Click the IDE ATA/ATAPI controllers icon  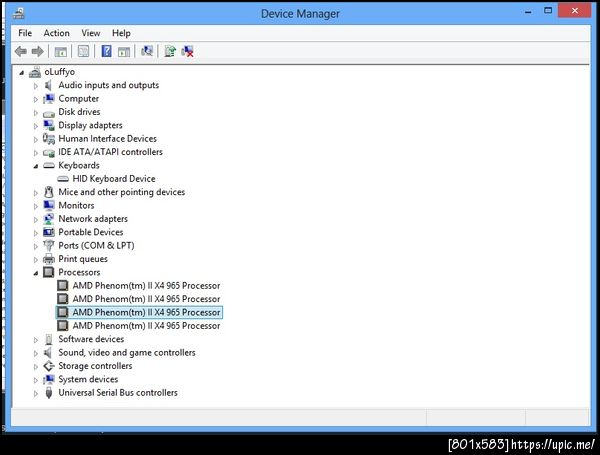pyautogui.click(x=49, y=153)
